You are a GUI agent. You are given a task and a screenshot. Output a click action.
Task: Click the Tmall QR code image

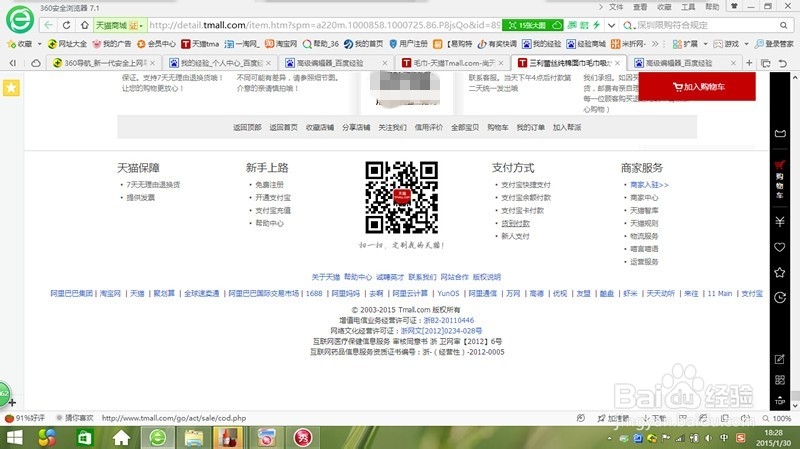(x=402, y=197)
